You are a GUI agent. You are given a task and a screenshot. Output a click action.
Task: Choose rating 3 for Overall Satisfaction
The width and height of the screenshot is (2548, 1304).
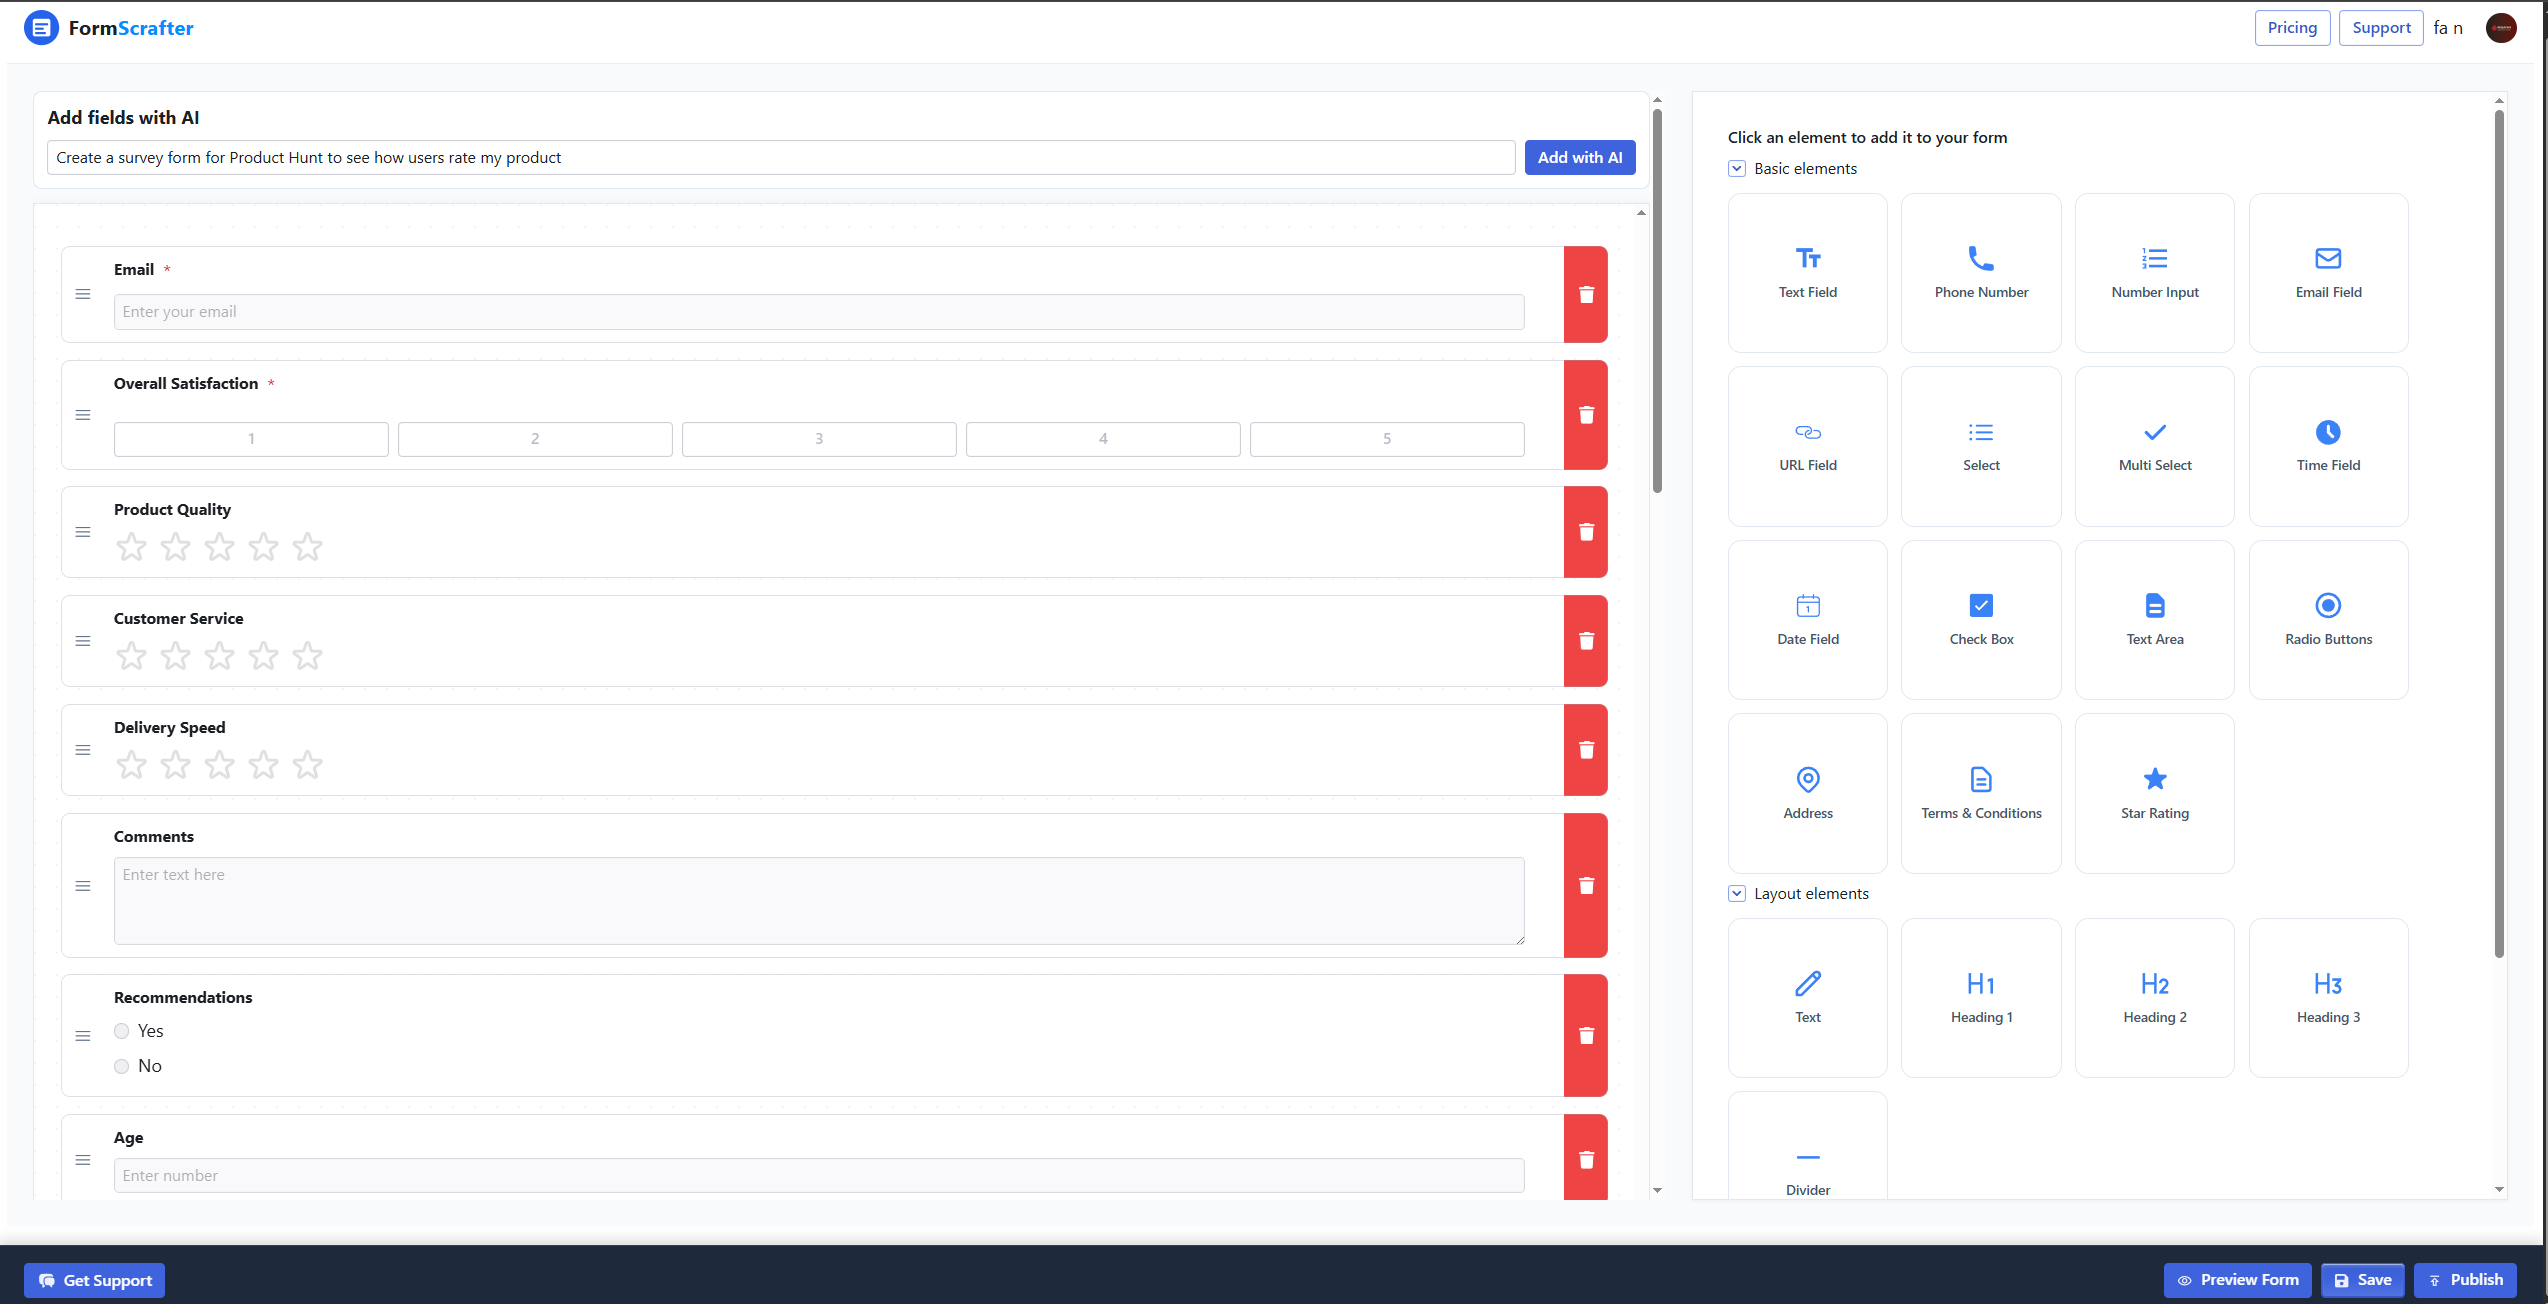818,439
